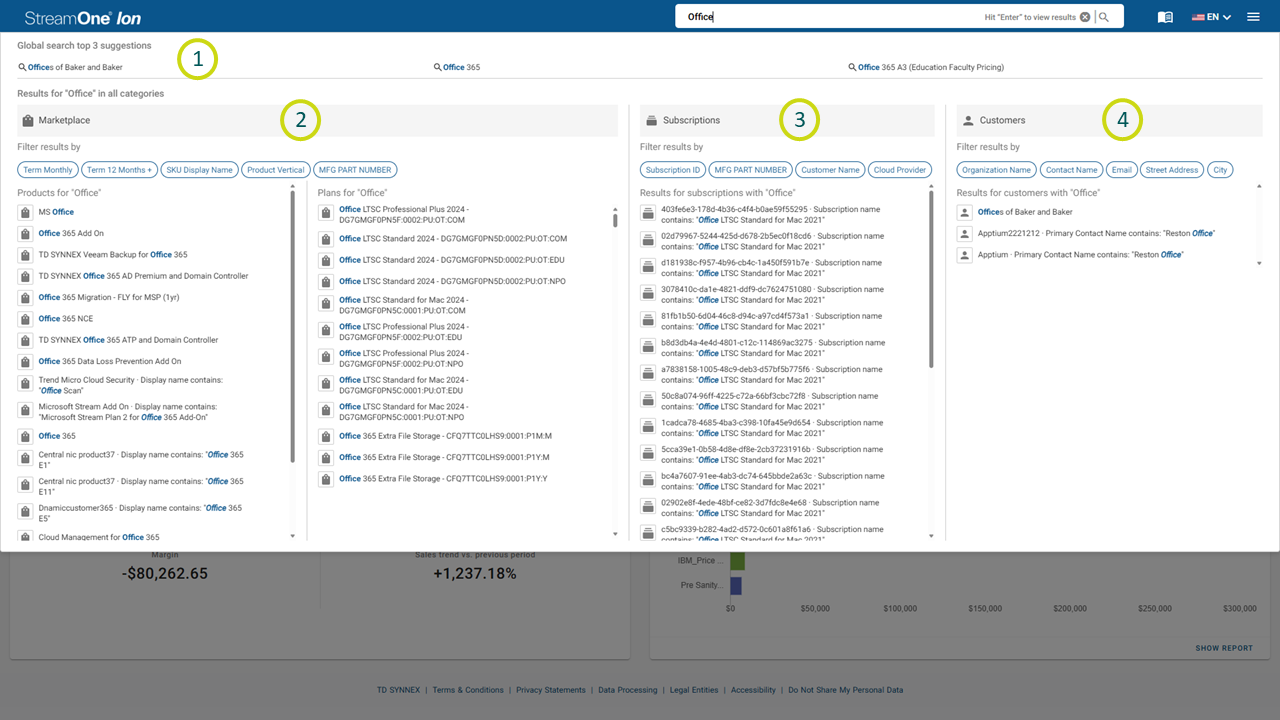Open the documentation book icon

(1165, 17)
